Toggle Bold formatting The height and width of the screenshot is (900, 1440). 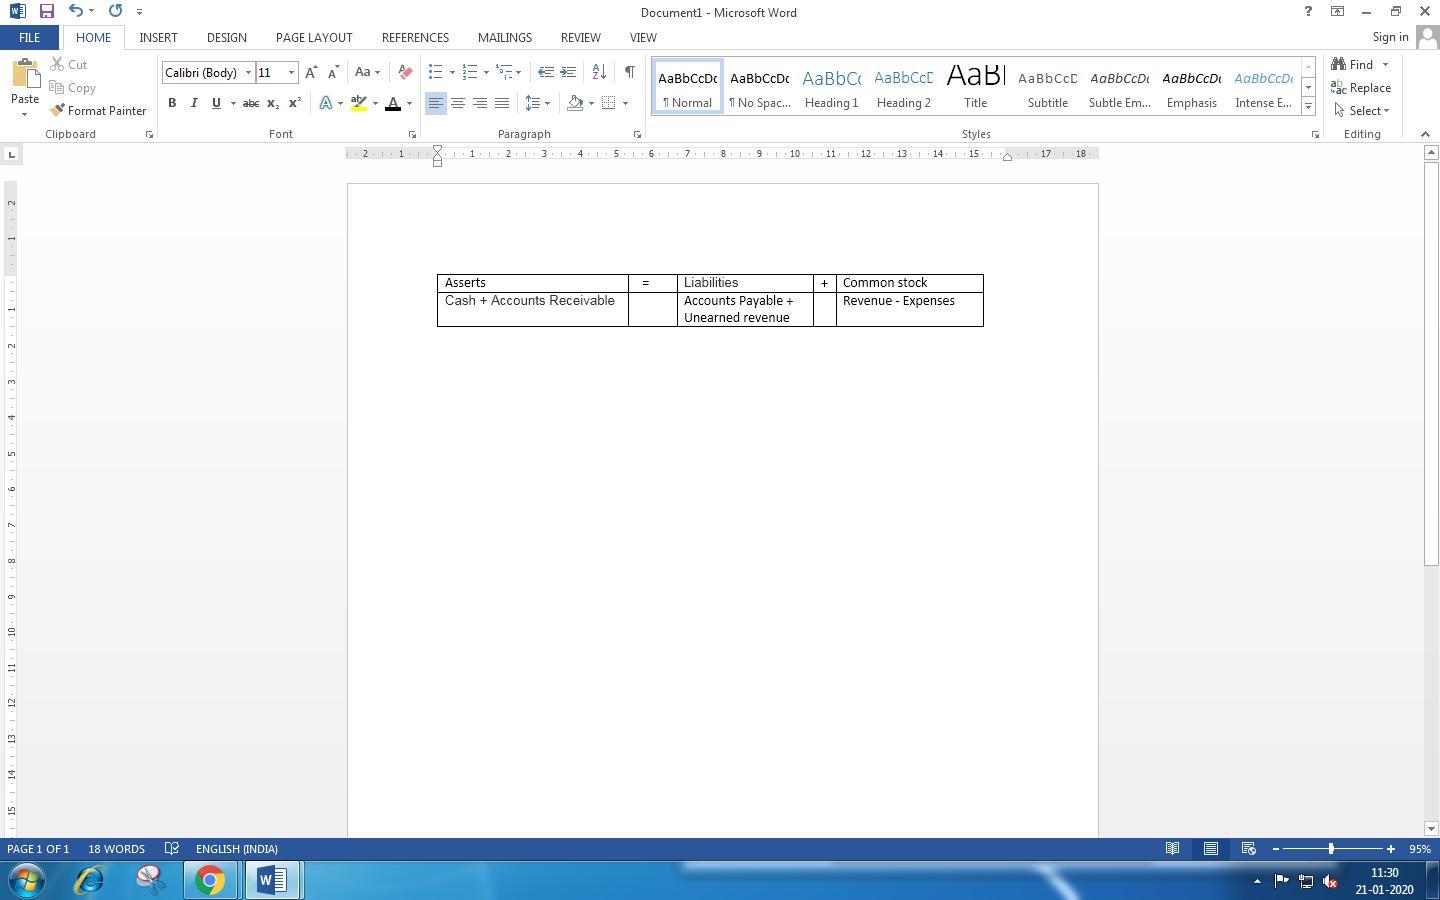(172, 103)
